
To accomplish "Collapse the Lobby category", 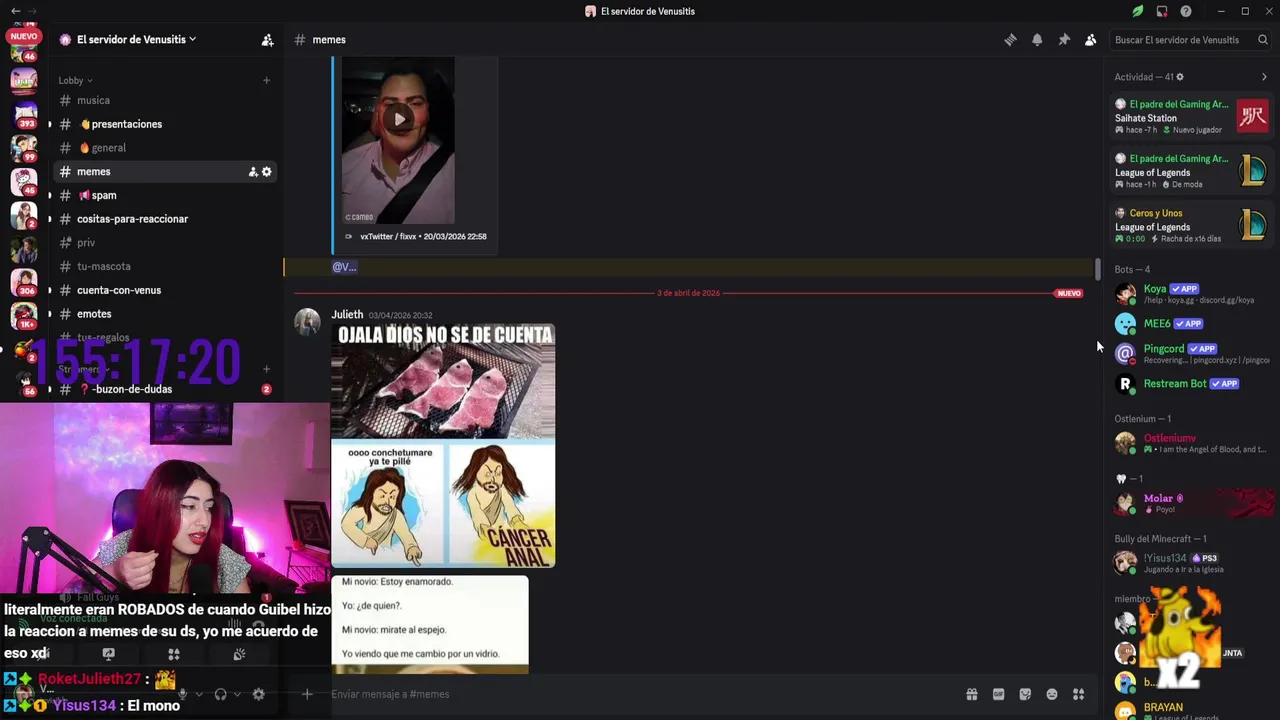I will [75, 80].
